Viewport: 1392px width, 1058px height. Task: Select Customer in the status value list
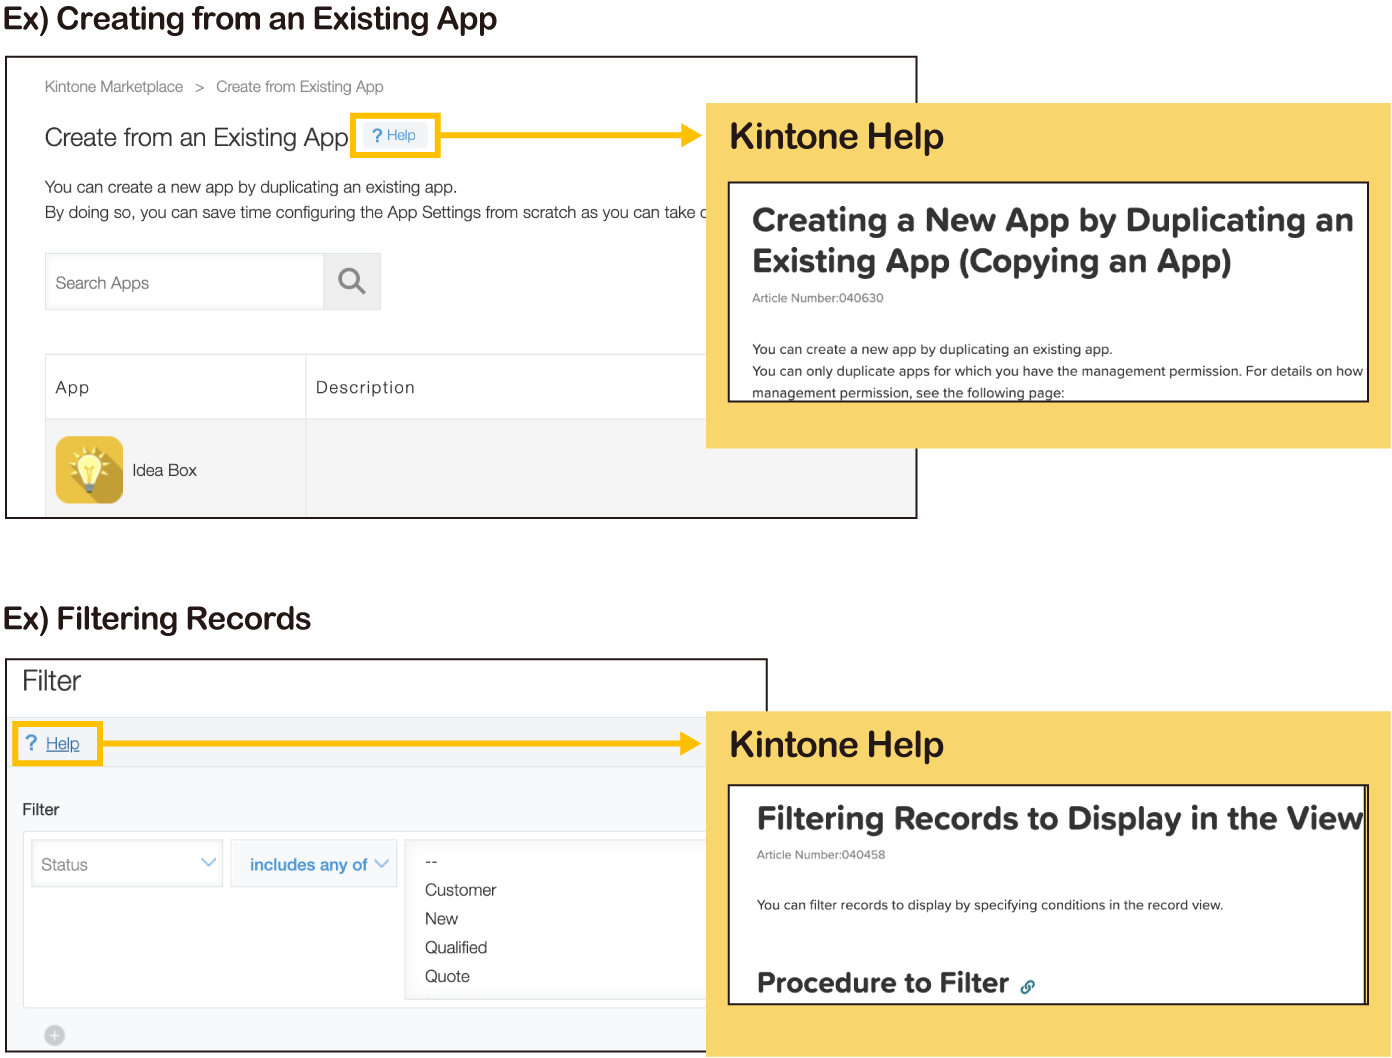(460, 890)
